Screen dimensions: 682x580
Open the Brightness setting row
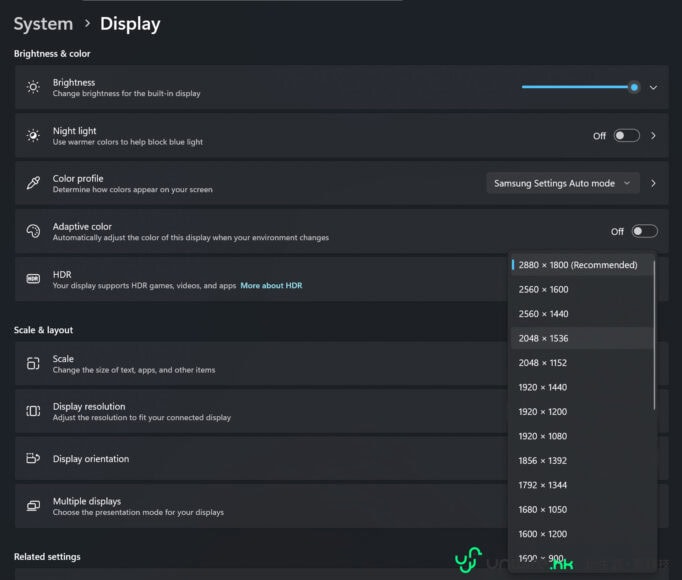pyautogui.click(x=341, y=87)
